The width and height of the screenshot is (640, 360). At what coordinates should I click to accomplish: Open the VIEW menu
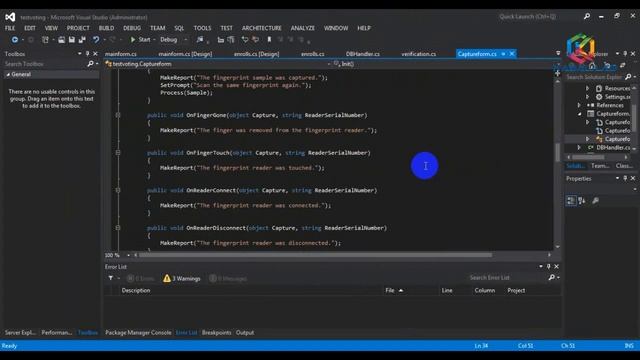(51, 28)
